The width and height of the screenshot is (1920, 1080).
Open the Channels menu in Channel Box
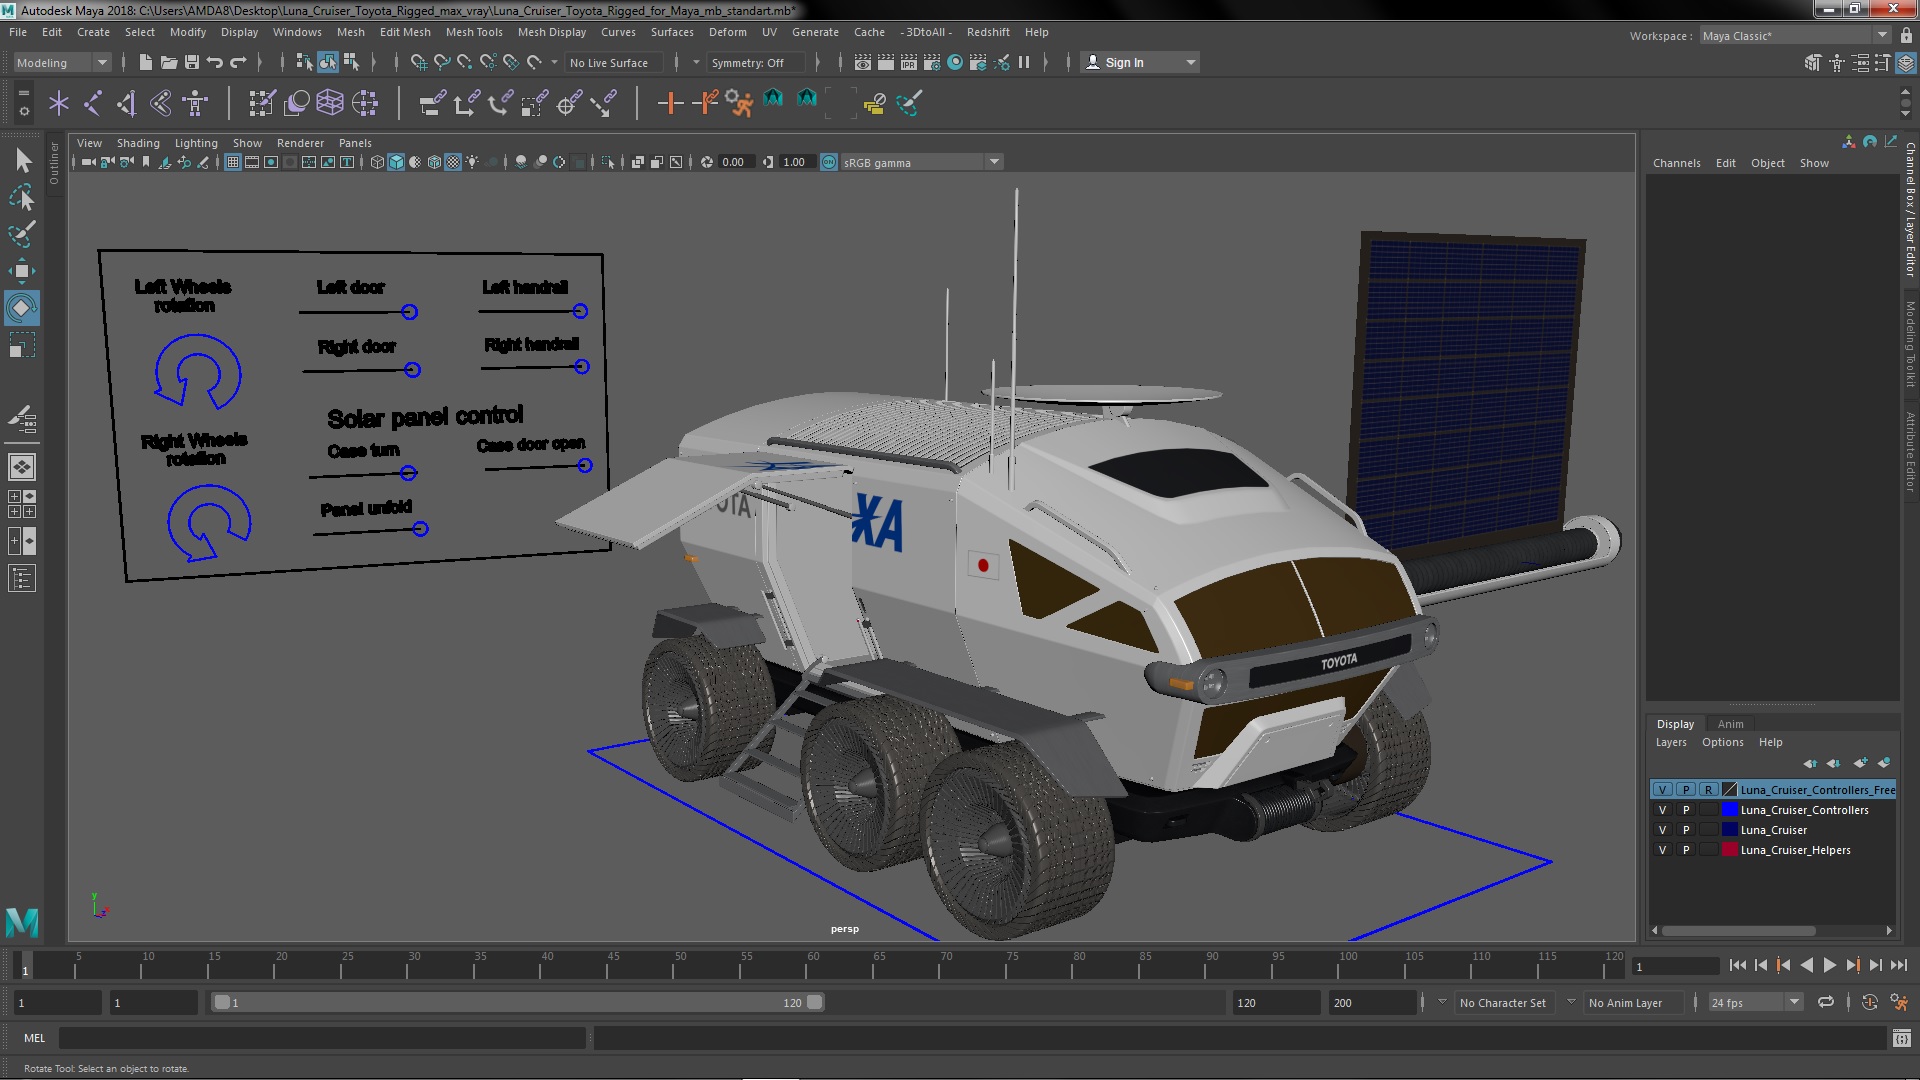[x=1676, y=163]
